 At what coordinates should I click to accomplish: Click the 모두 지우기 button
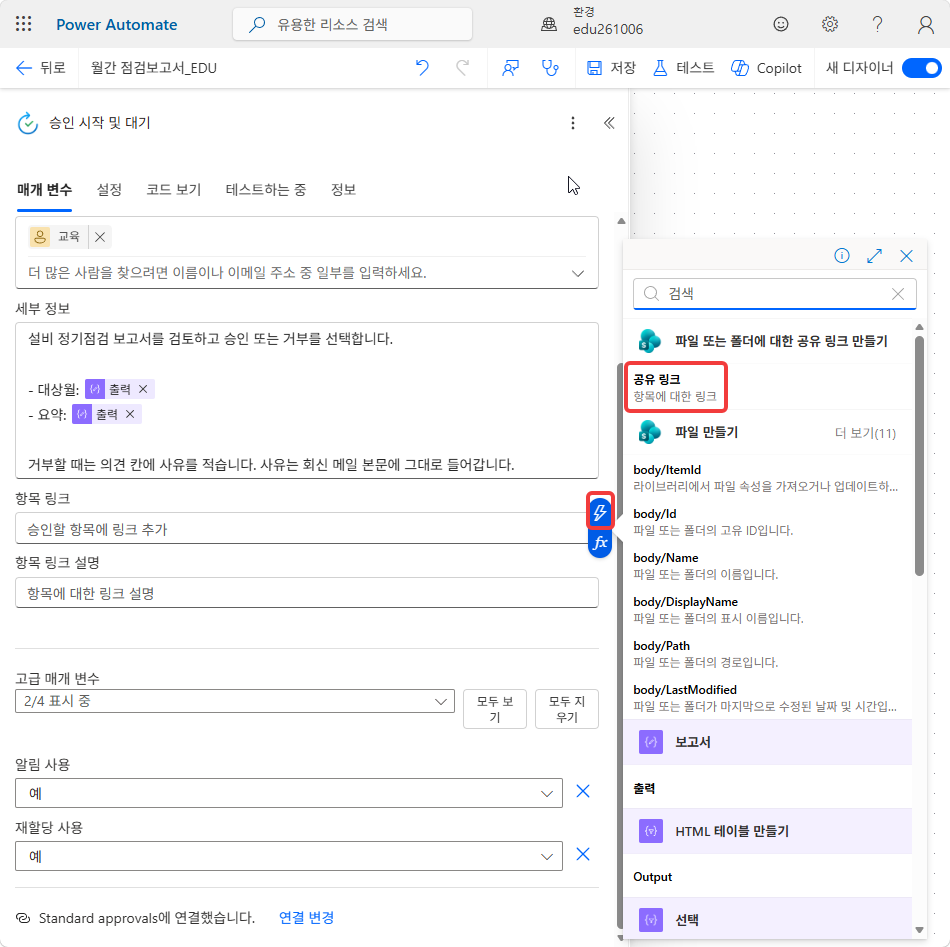(566, 709)
